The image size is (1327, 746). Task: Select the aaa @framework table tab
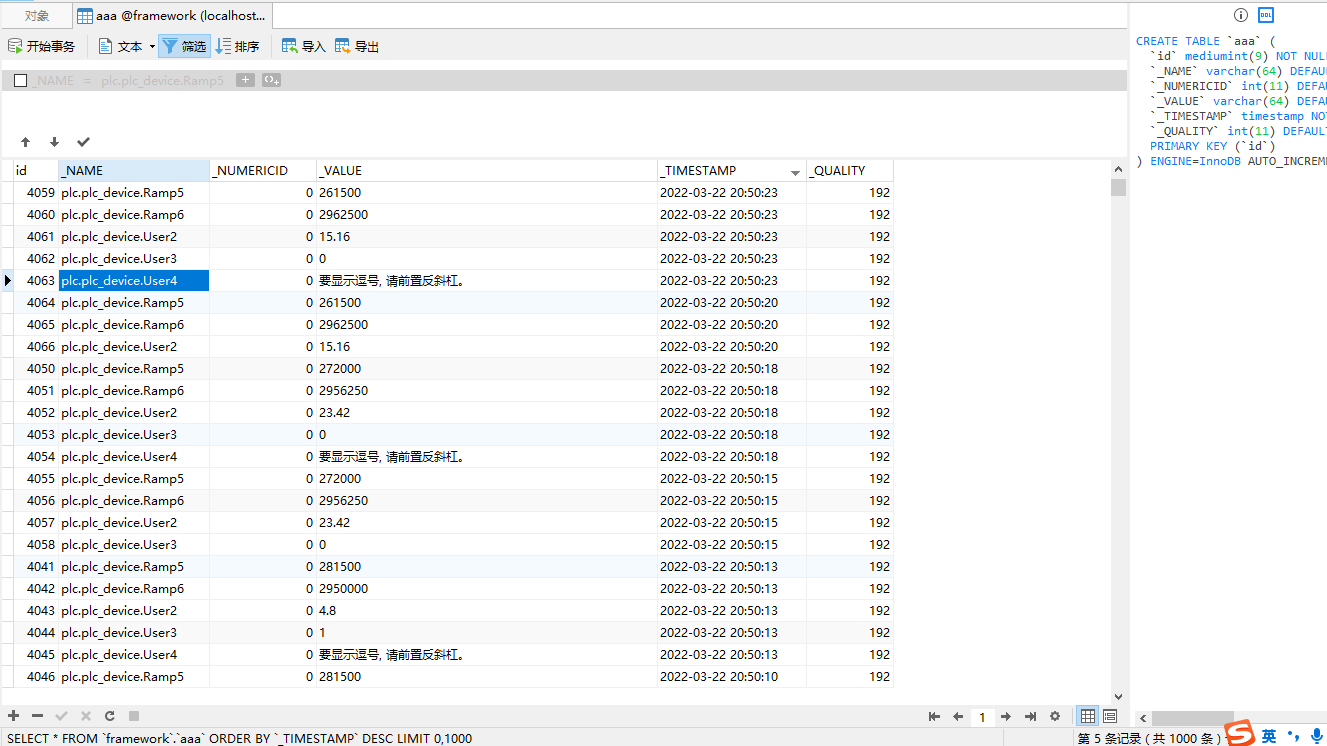(x=170, y=15)
